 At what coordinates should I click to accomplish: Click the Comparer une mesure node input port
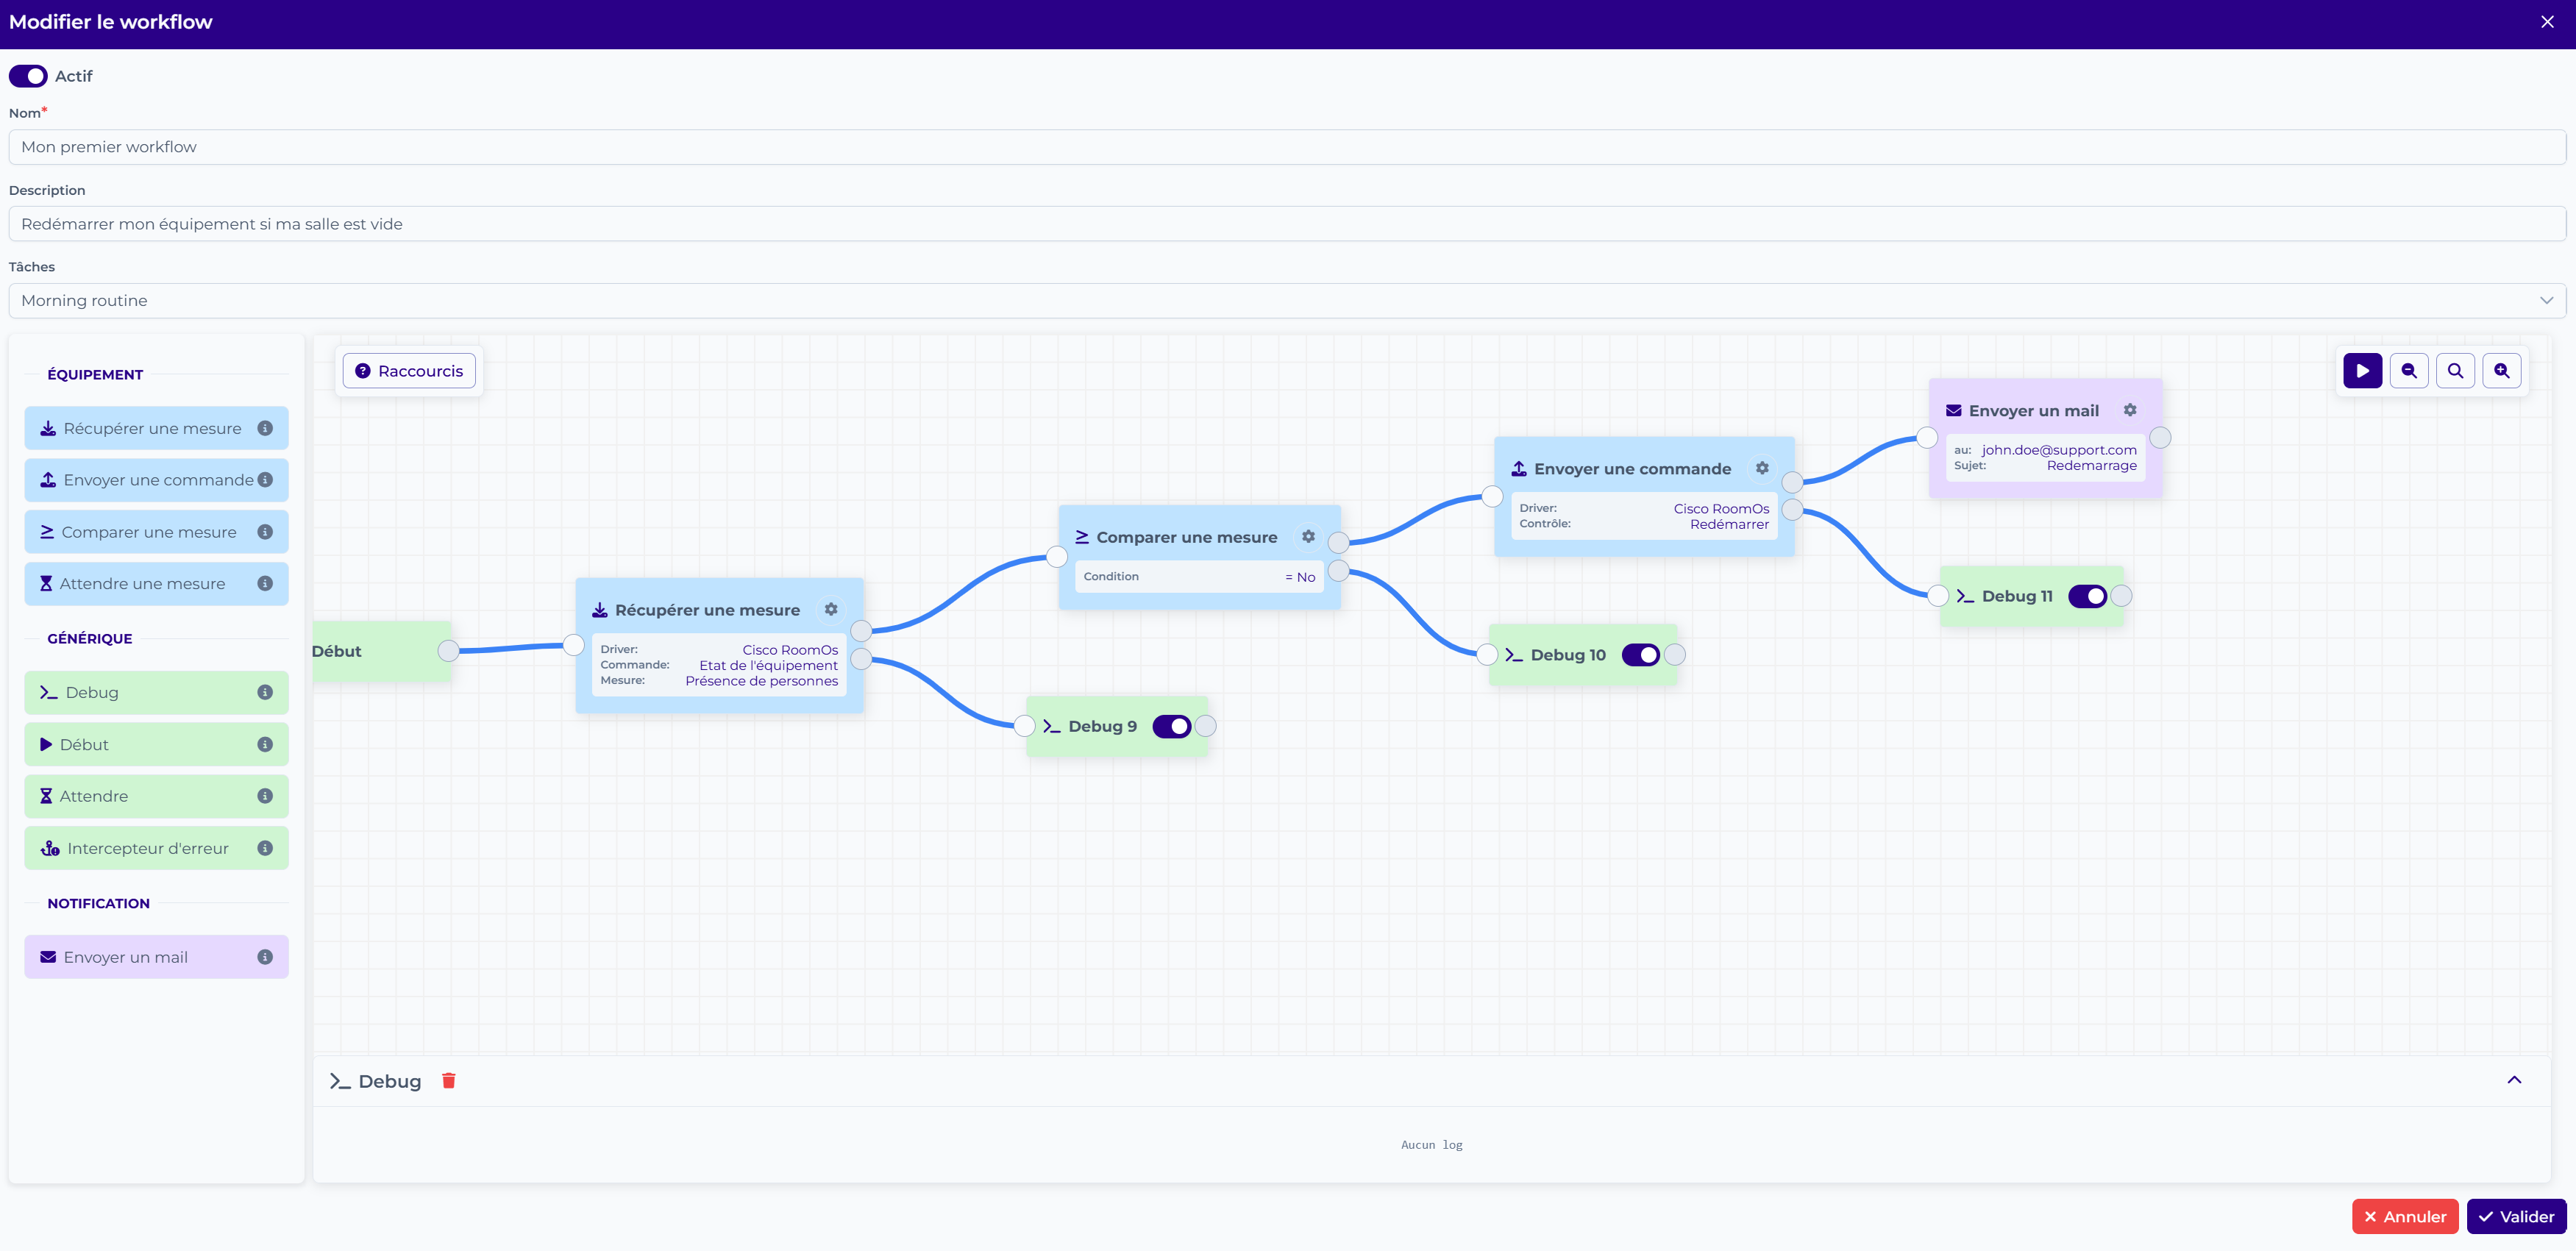pyautogui.click(x=1057, y=557)
